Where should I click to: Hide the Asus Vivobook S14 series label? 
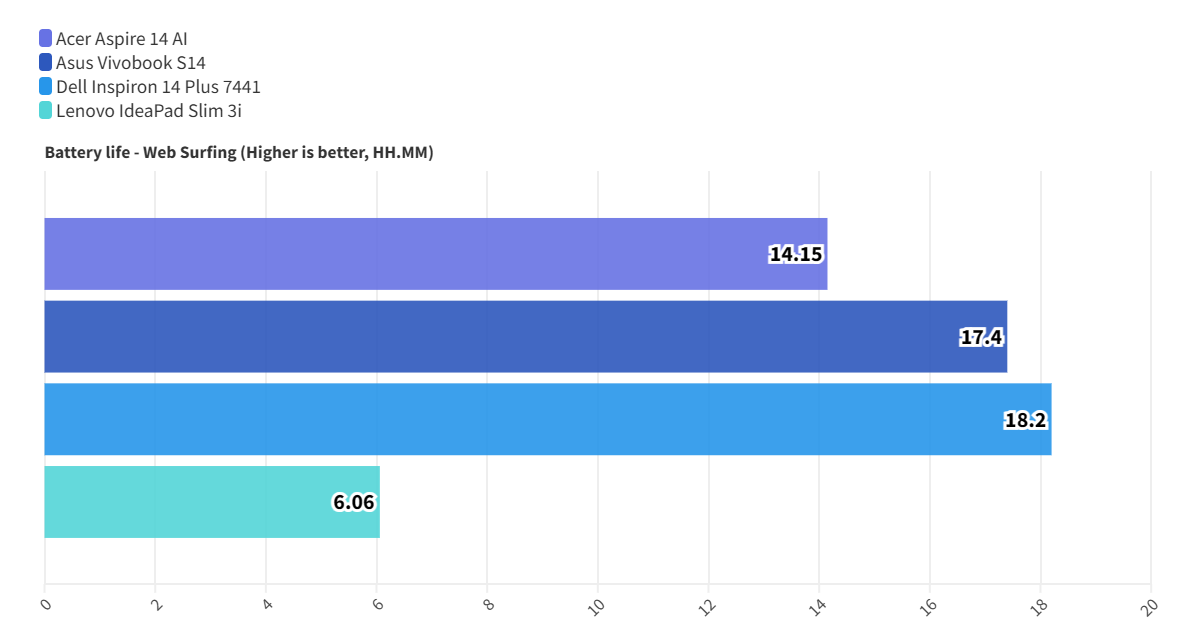pos(130,63)
